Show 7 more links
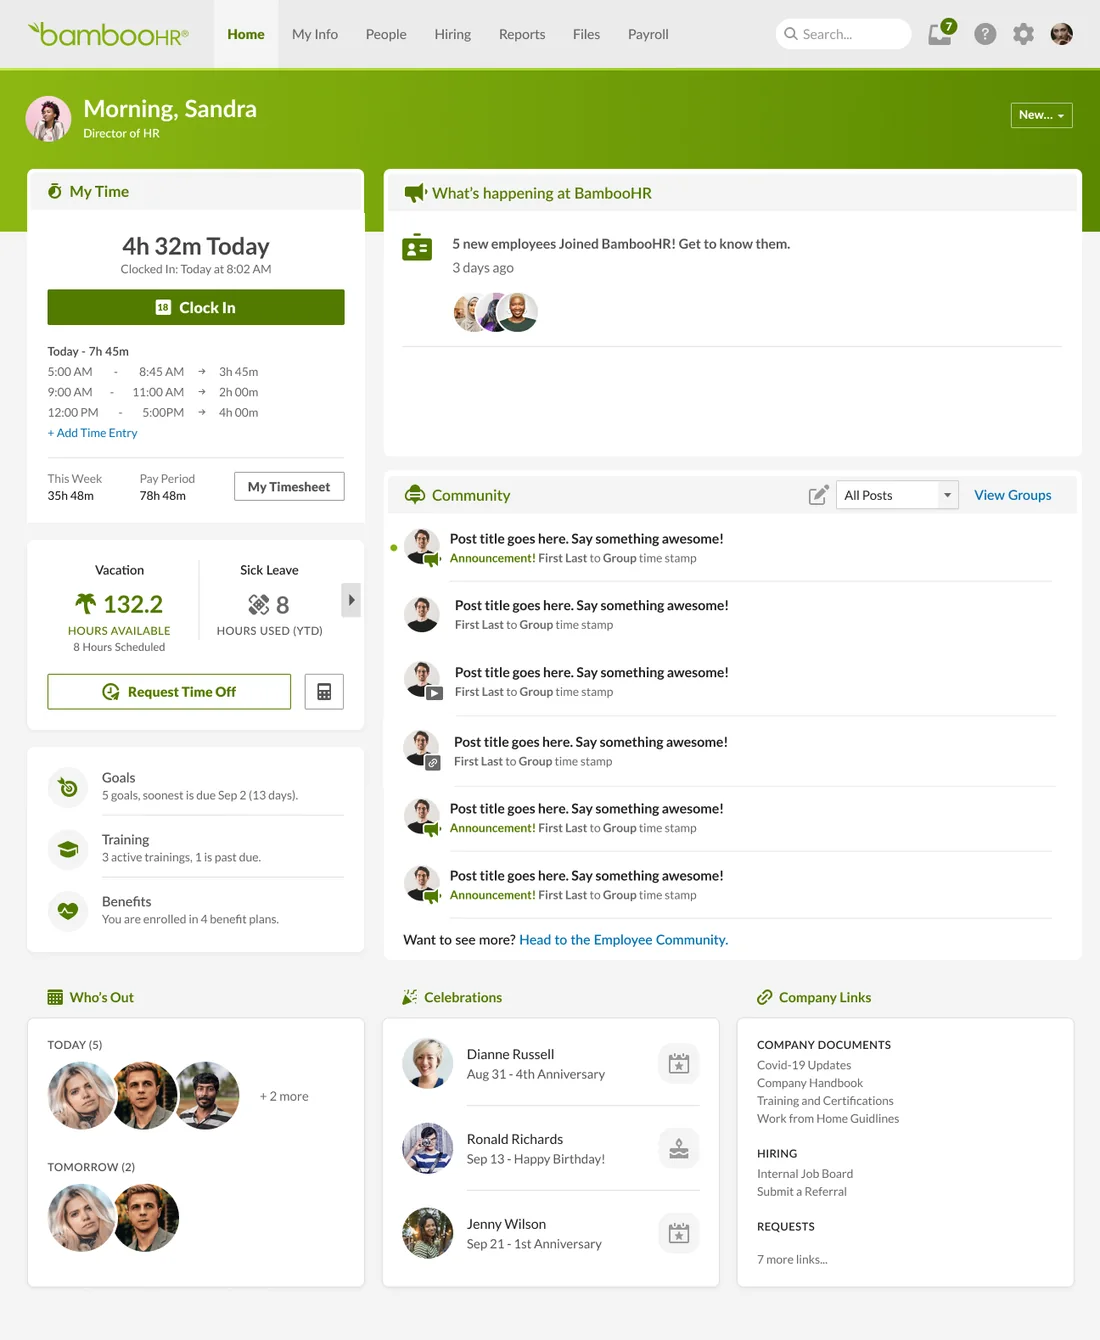This screenshot has height=1340, width=1100. coord(792,1260)
